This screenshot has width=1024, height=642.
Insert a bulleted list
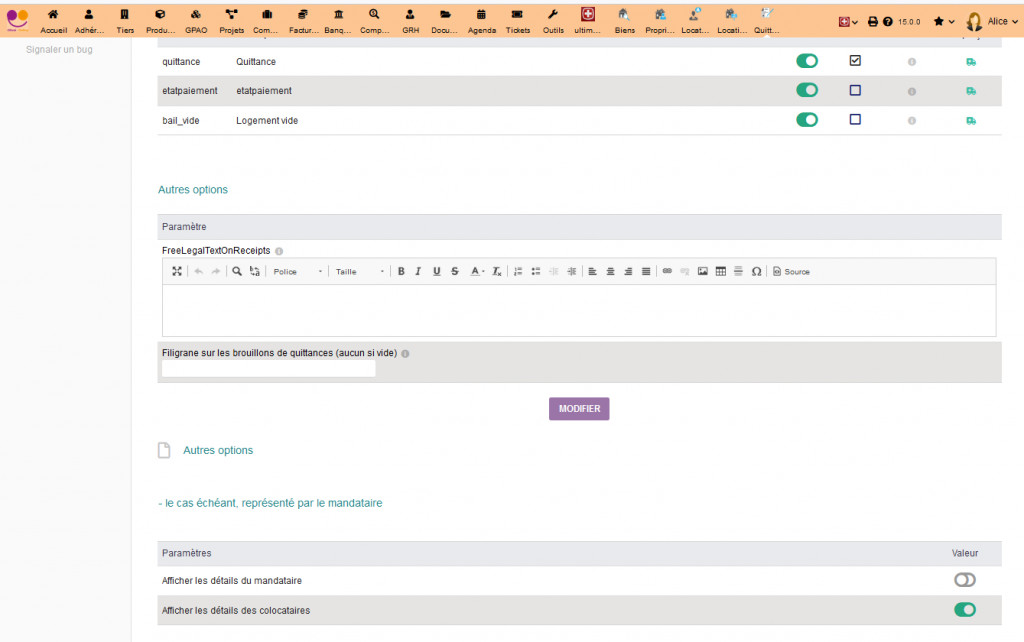click(536, 271)
